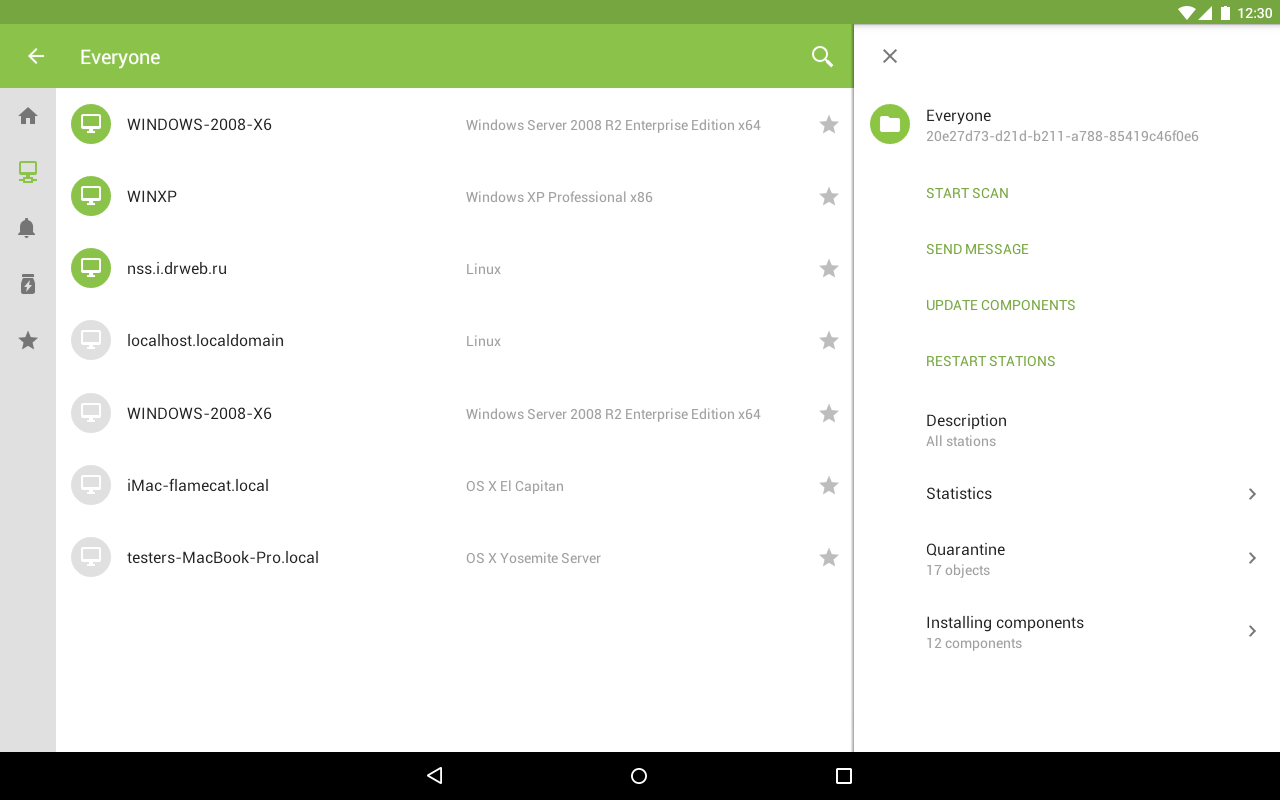Close the Everyone details panel with X
The image size is (1280, 800).
point(890,56)
